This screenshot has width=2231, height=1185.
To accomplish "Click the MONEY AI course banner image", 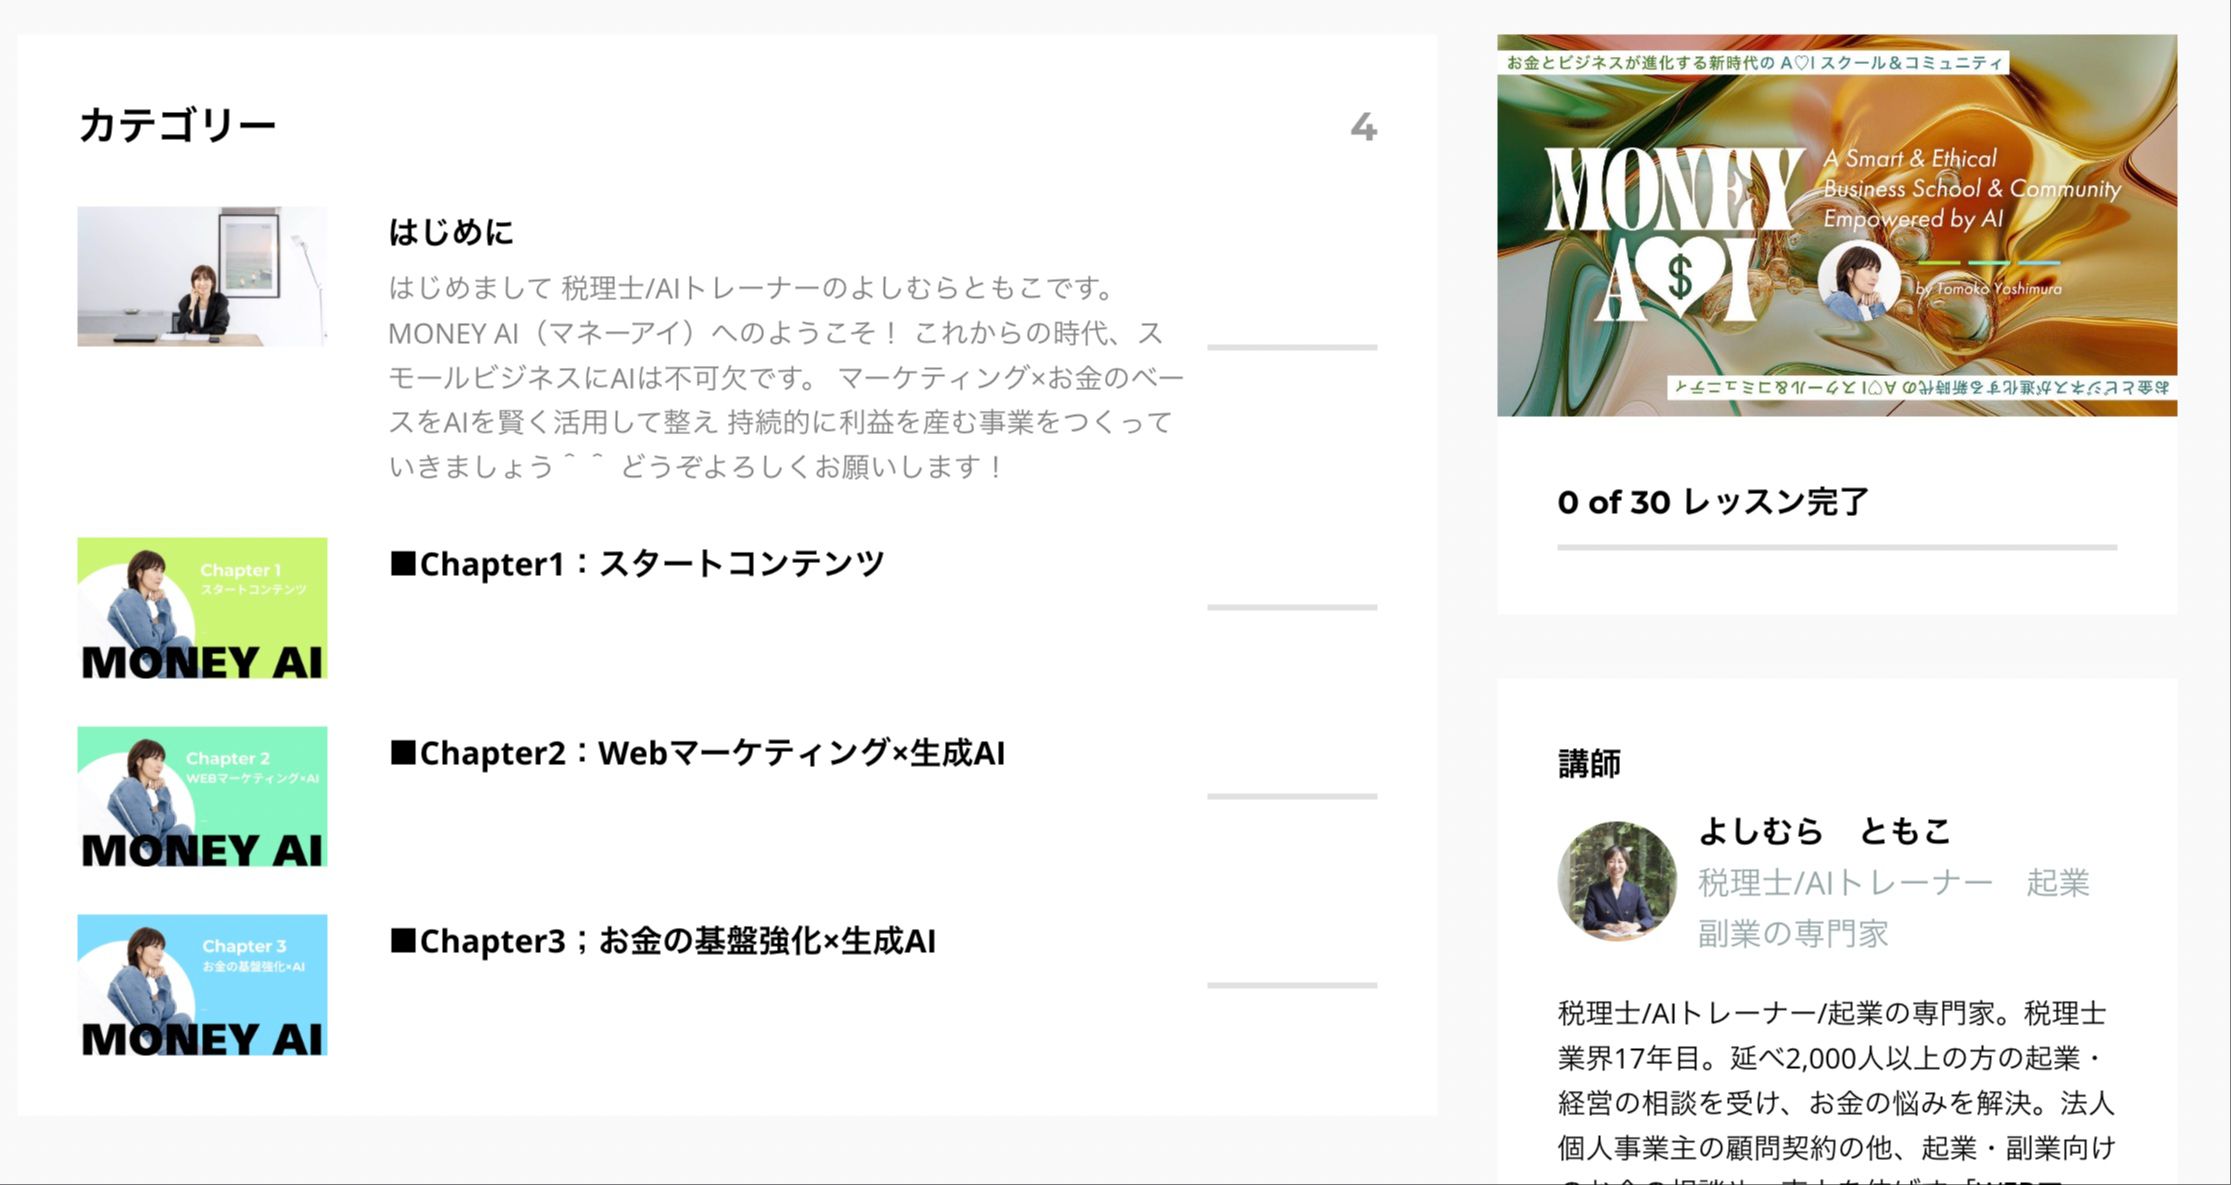I will point(1836,225).
